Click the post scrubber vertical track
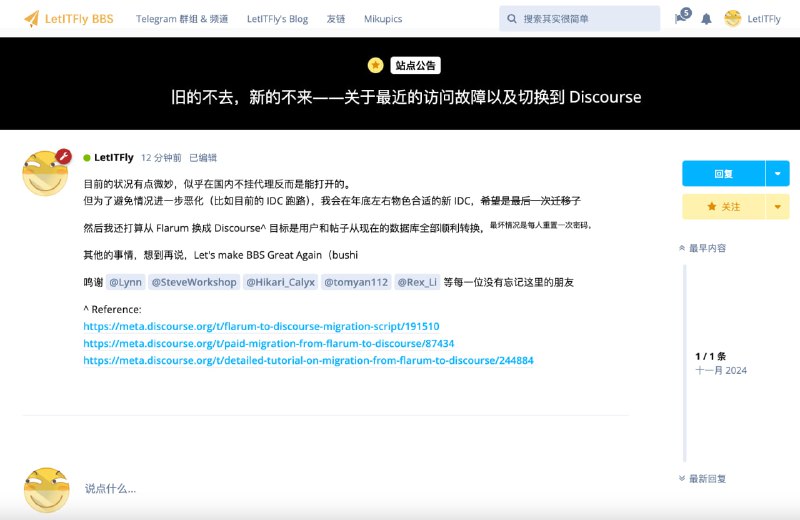The image size is (800, 520). click(x=685, y=363)
